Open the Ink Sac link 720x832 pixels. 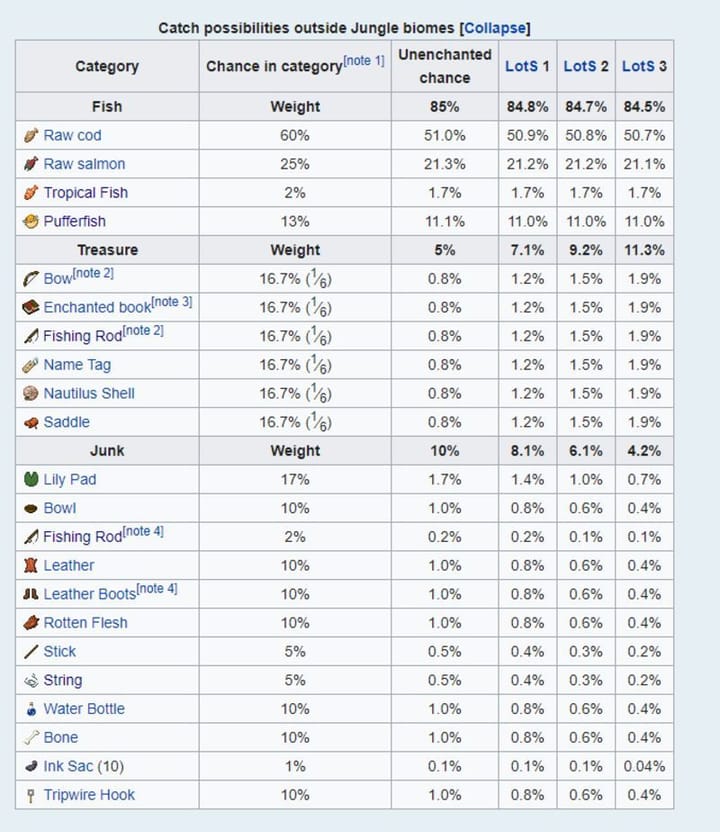(70, 767)
